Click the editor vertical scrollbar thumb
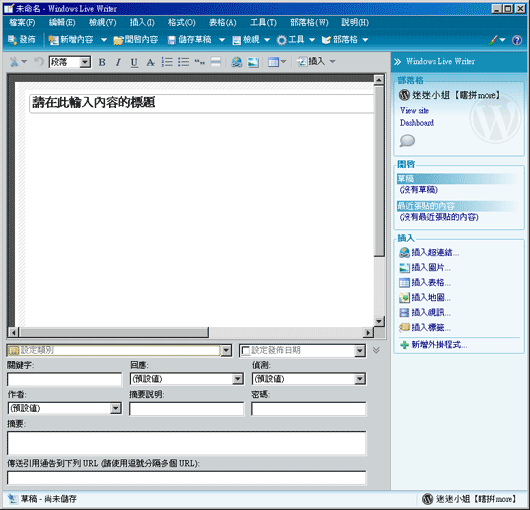Viewport: 530px width, 510px height. (x=379, y=171)
